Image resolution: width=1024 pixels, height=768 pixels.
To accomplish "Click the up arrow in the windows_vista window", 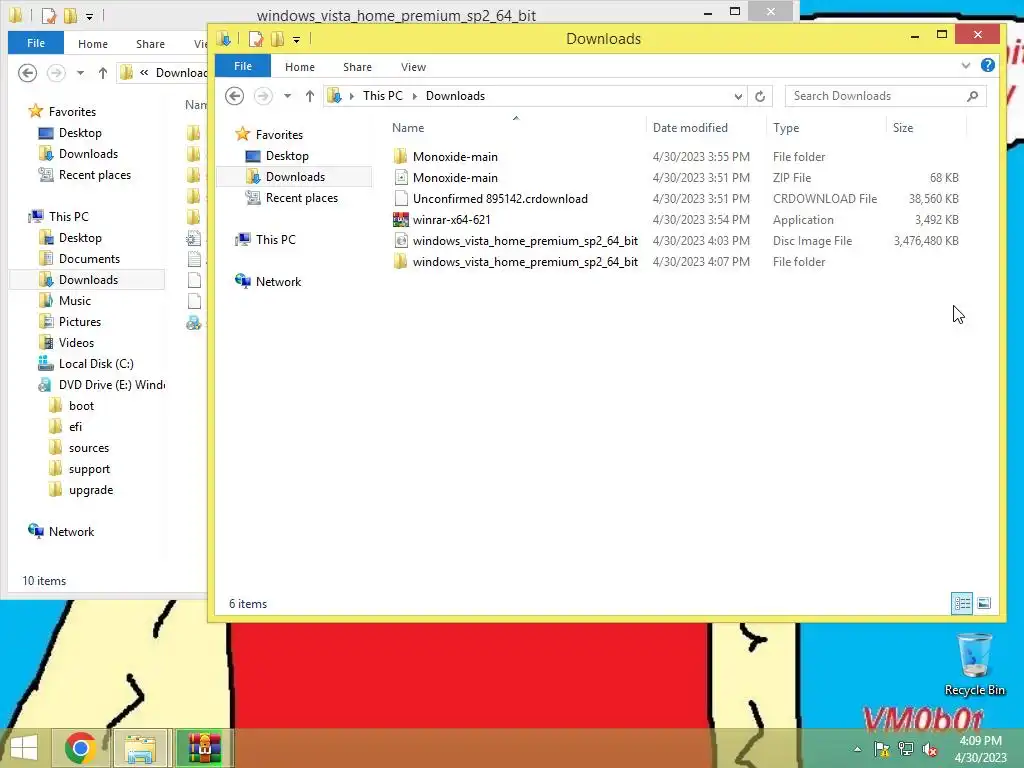I will 103,72.
